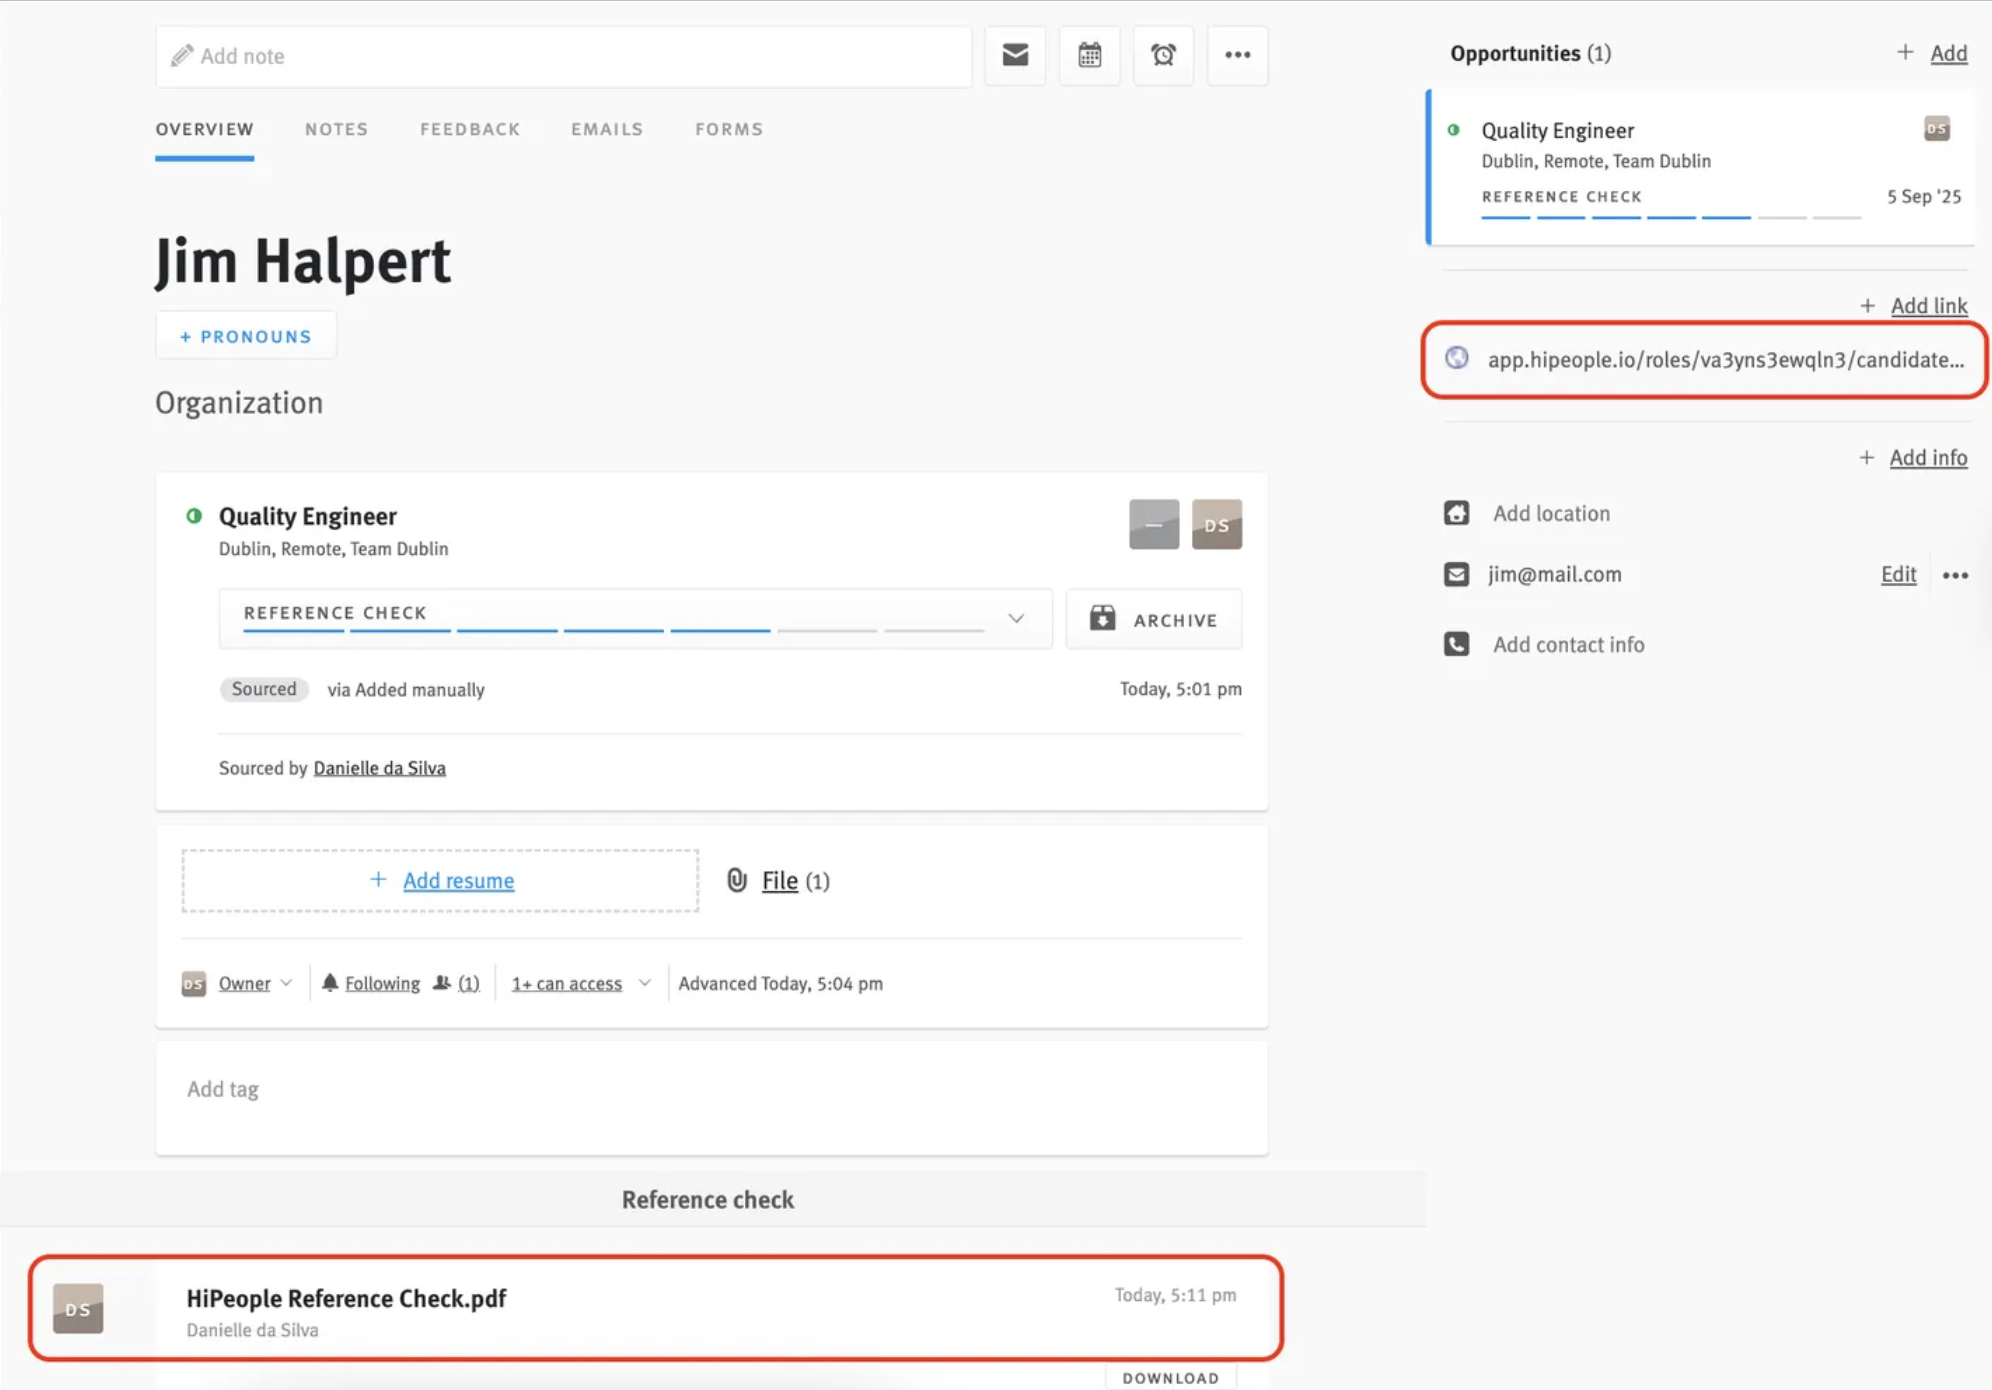
Task: Switch to the Feedback tab
Action: pyautogui.click(x=470, y=129)
